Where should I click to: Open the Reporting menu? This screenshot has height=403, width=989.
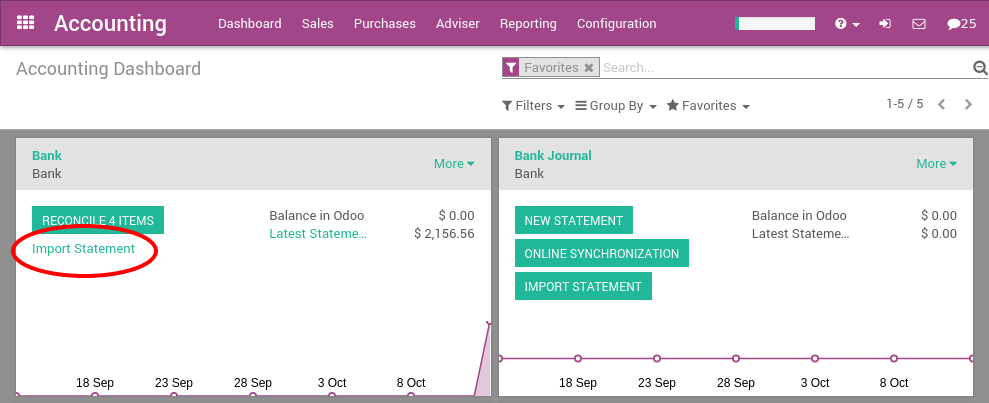point(528,24)
